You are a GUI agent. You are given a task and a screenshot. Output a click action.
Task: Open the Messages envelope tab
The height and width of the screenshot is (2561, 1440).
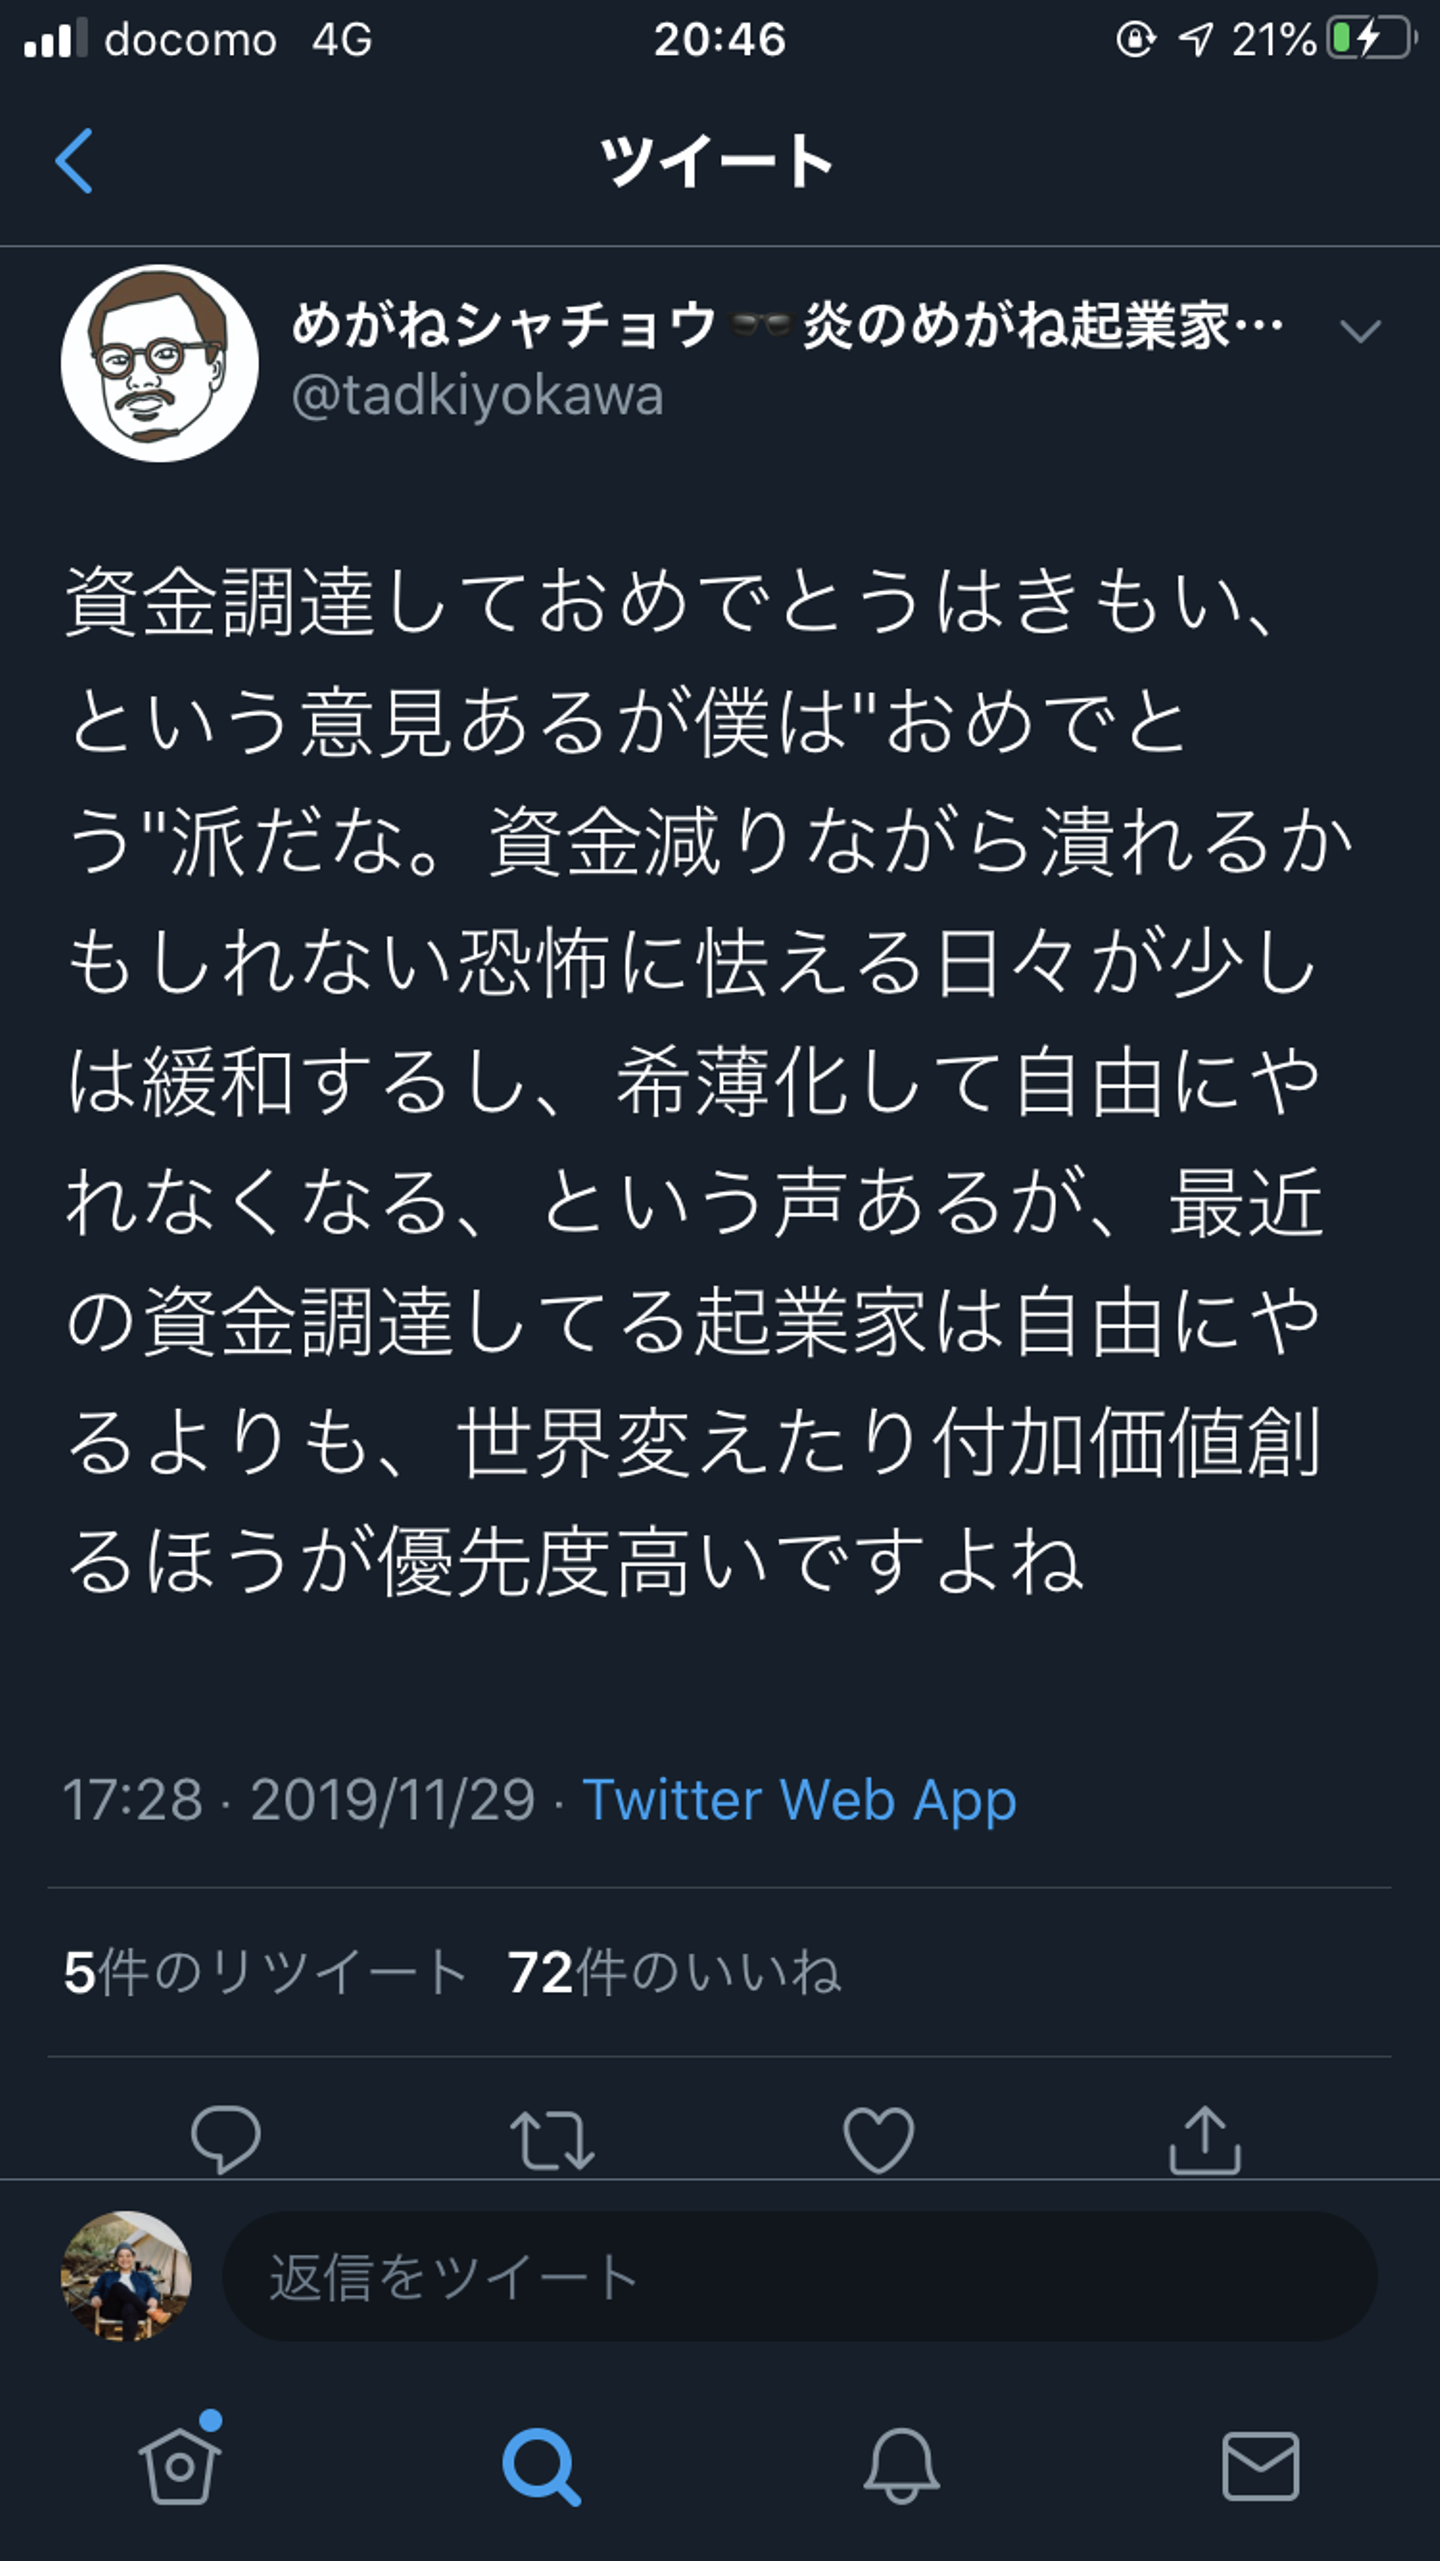pos(1260,2465)
